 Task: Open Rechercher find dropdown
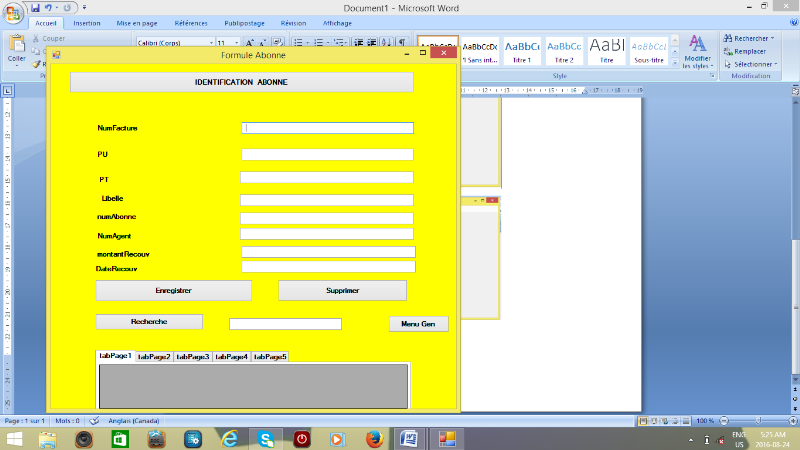(749, 38)
